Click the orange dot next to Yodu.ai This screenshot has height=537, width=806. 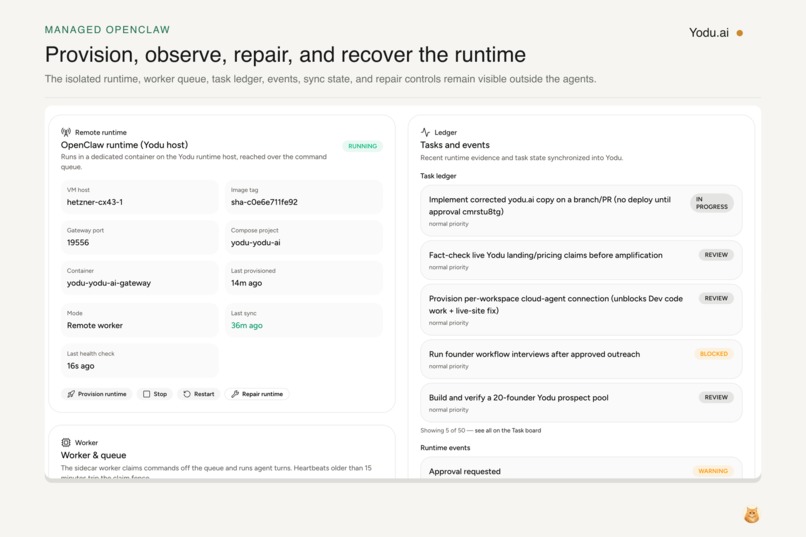(x=740, y=33)
